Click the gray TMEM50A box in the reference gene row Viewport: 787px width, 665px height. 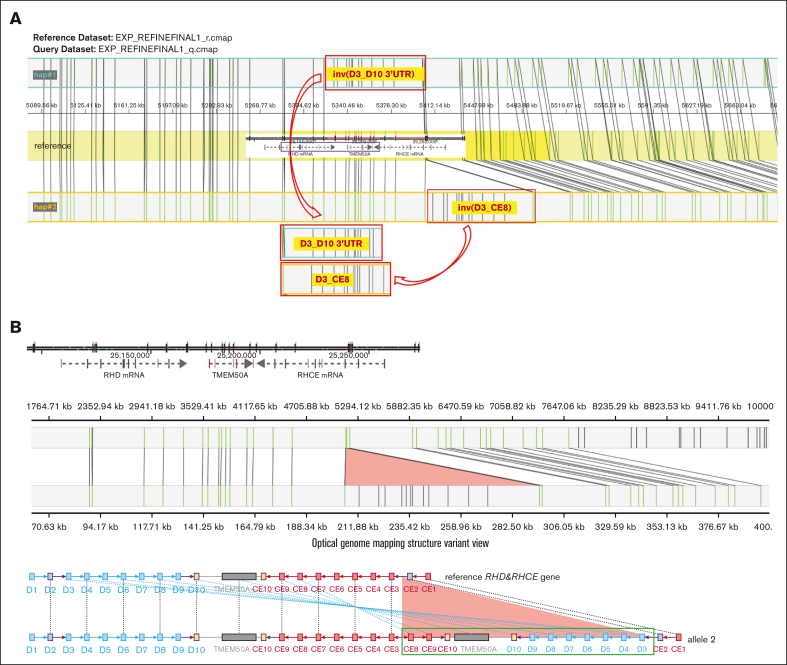(x=239, y=577)
